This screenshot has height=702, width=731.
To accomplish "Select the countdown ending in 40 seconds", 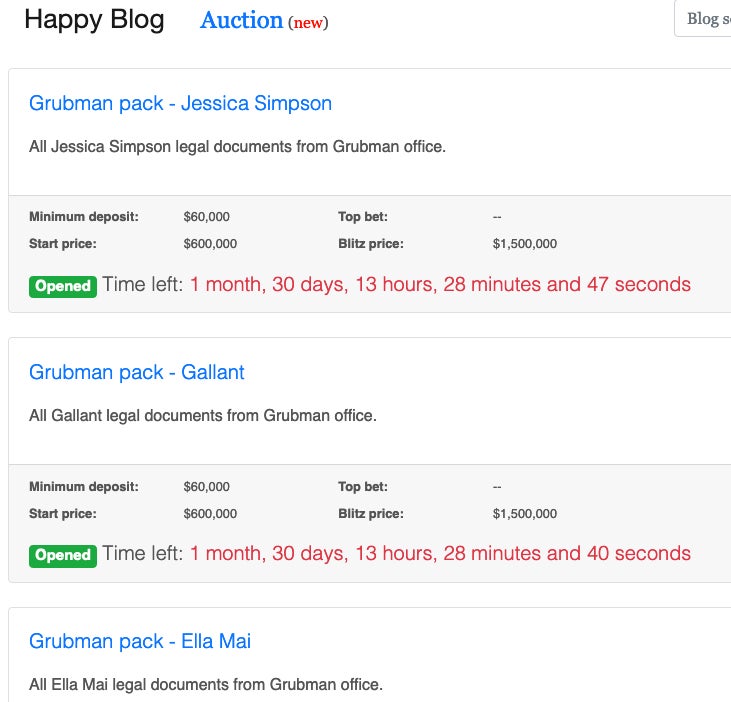I will [440, 553].
